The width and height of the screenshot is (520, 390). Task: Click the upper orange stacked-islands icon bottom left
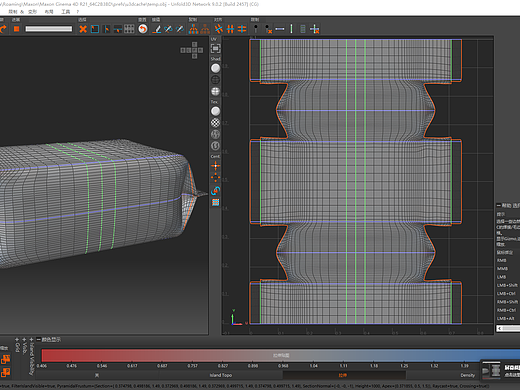pos(6,359)
